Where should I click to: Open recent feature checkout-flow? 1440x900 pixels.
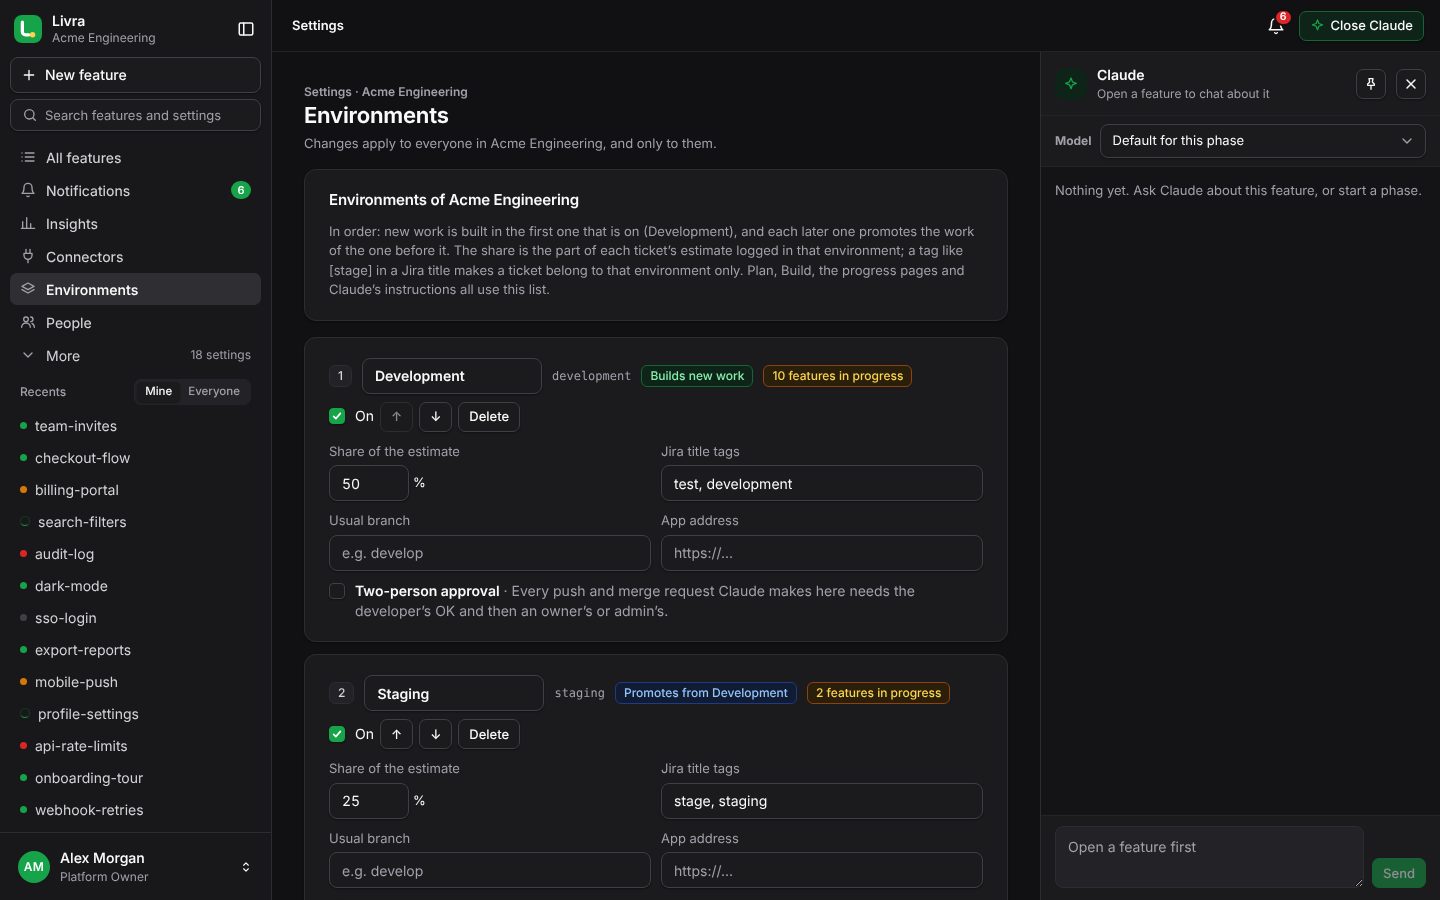(135, 458)
